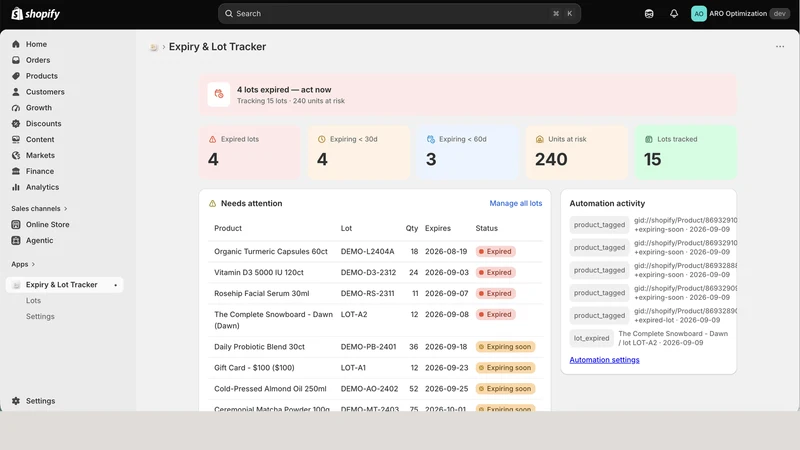Select Vitamin D3 5000 IU 120ct
The height and width of the screenshot is (450, 800).
tap(259, 272)
